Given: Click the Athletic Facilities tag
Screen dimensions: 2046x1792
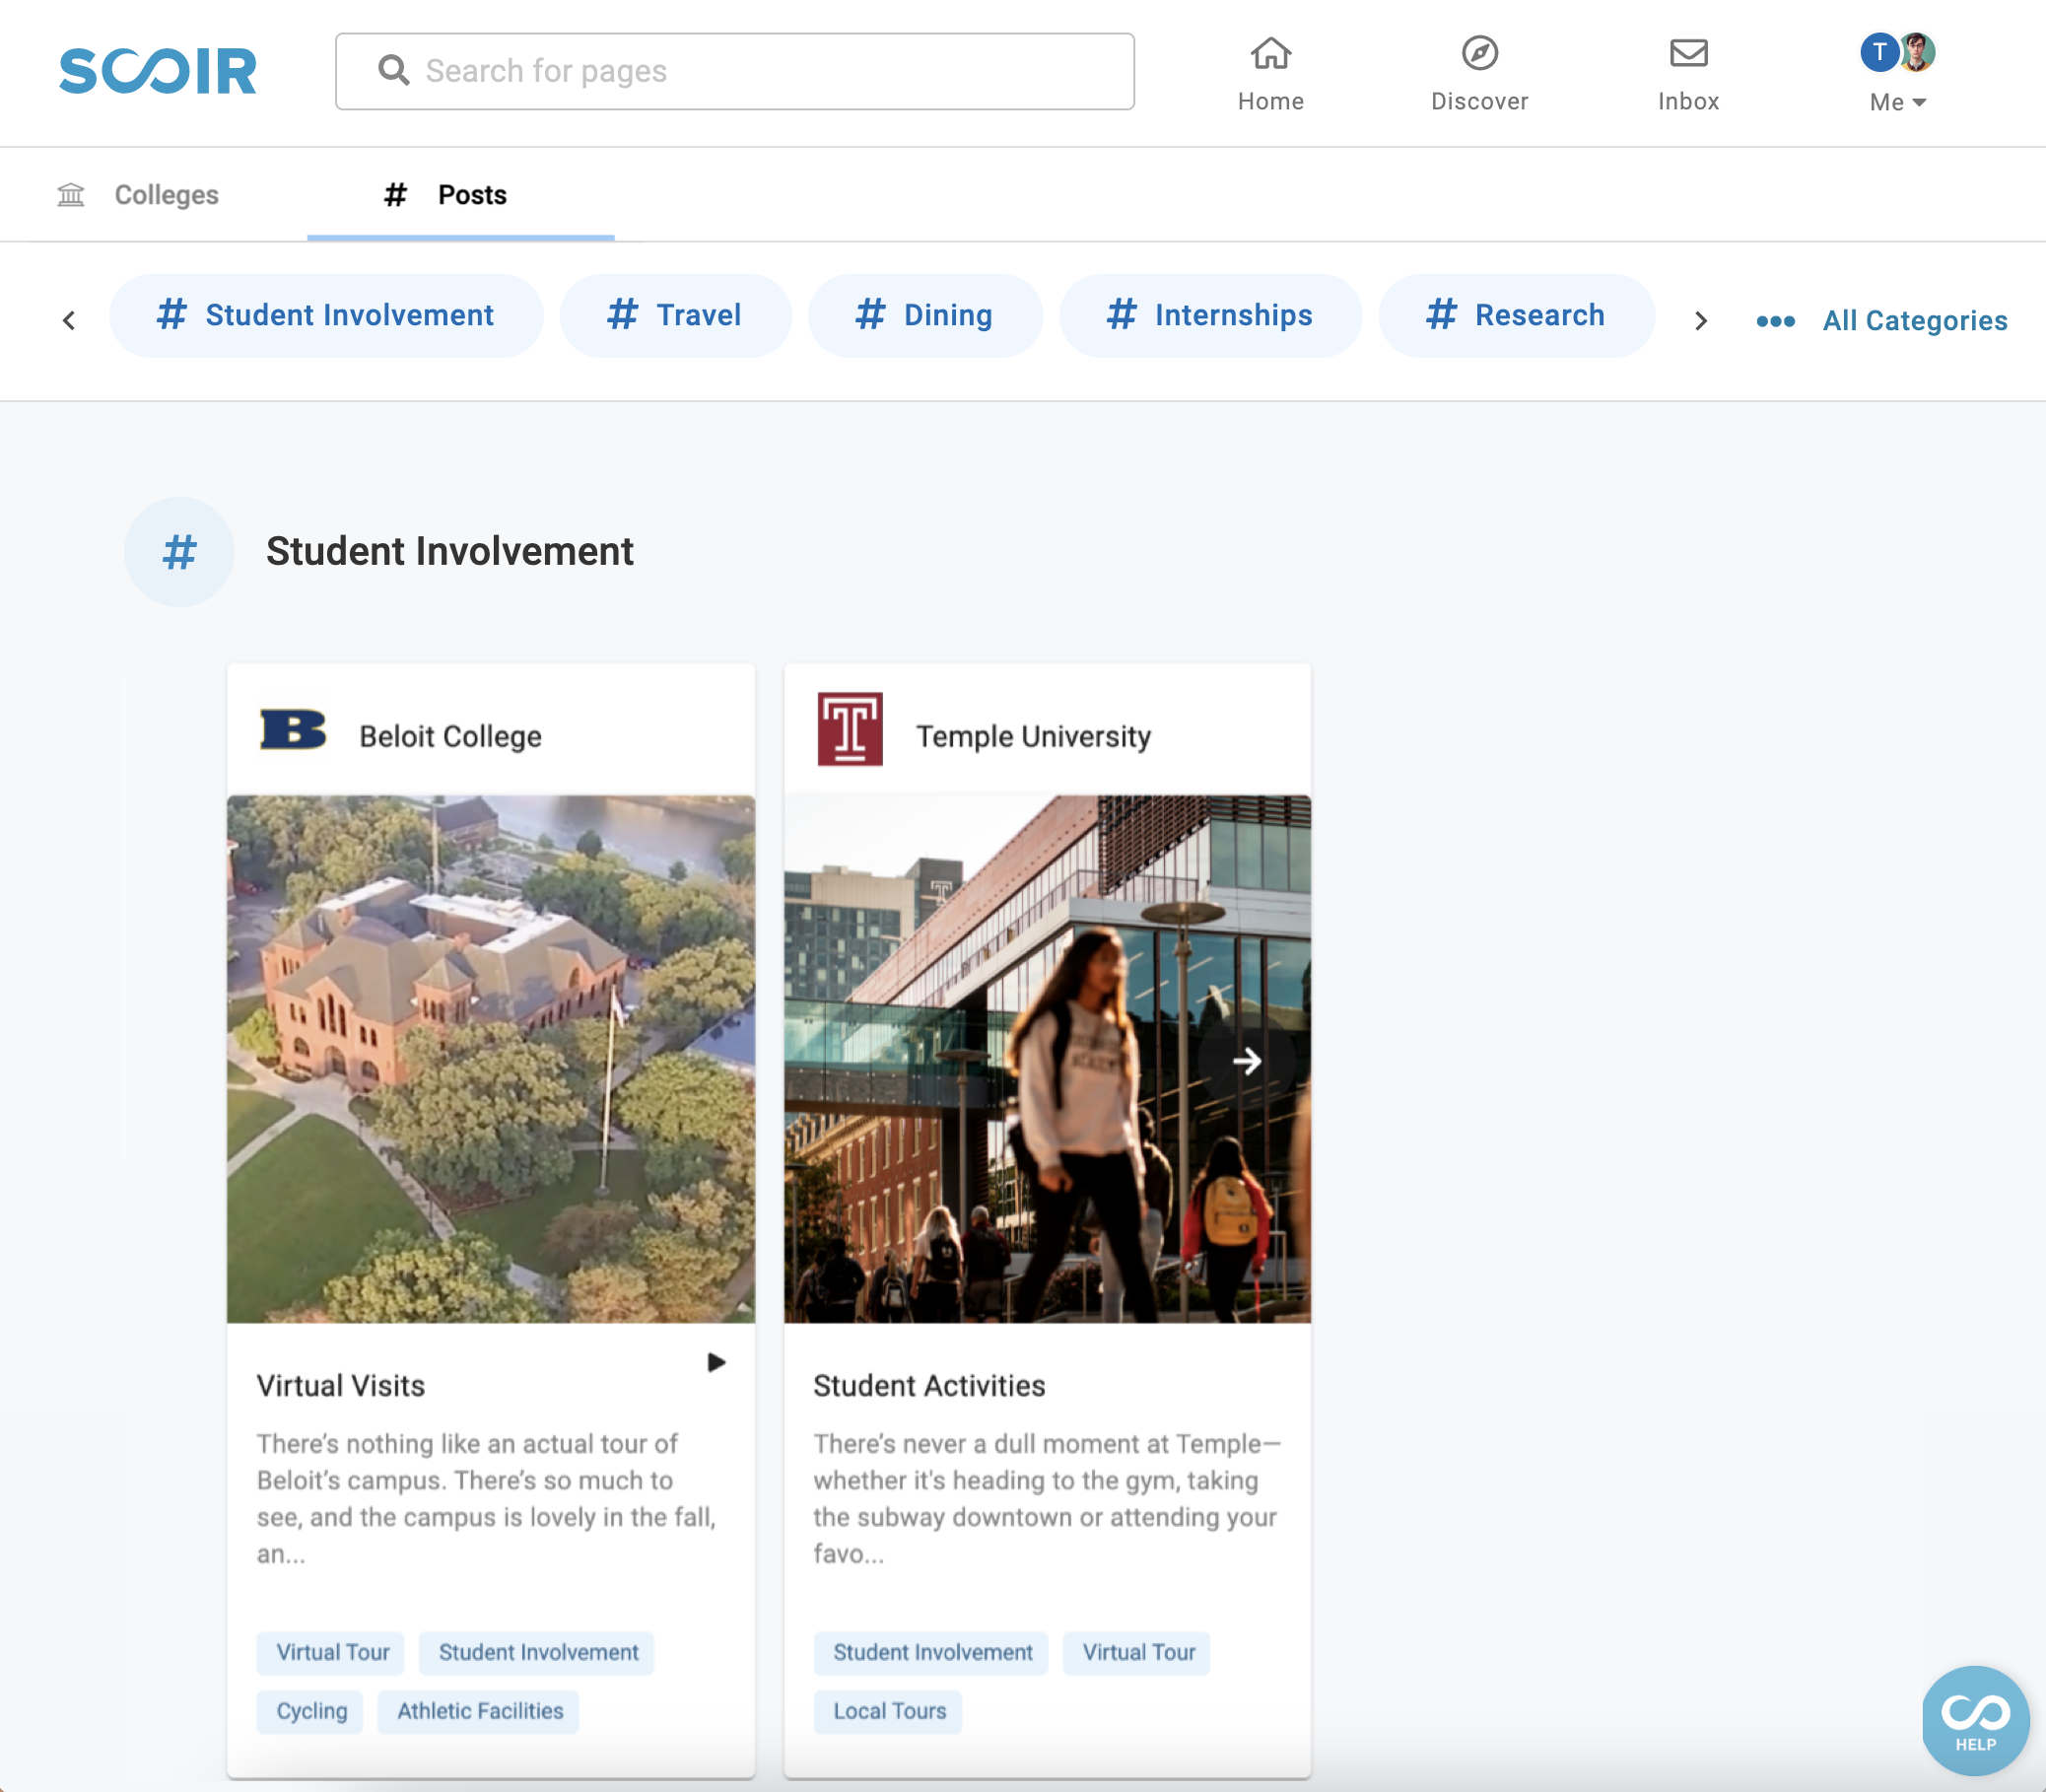Looking at the screenshot, I should (x=480, y=1712).
